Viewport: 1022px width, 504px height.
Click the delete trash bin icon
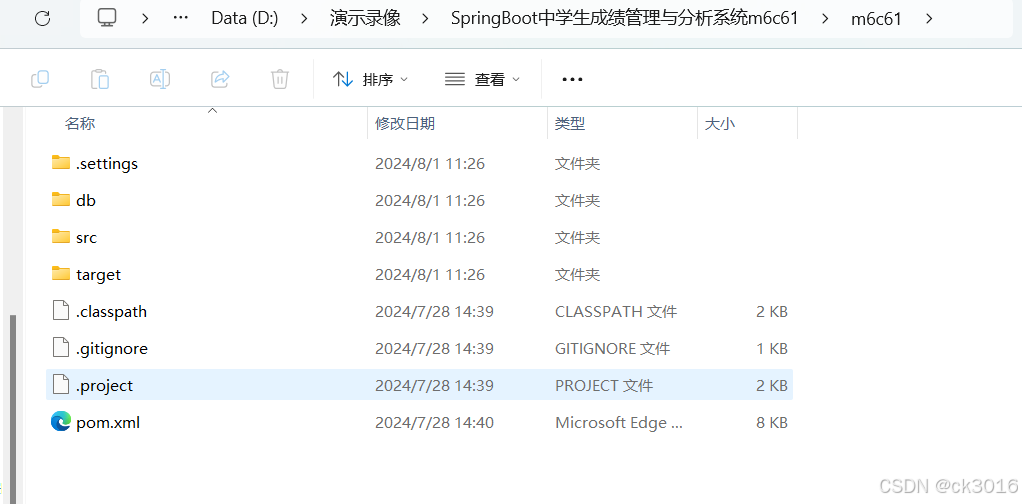pyautogui.click(x=280, y=80)
